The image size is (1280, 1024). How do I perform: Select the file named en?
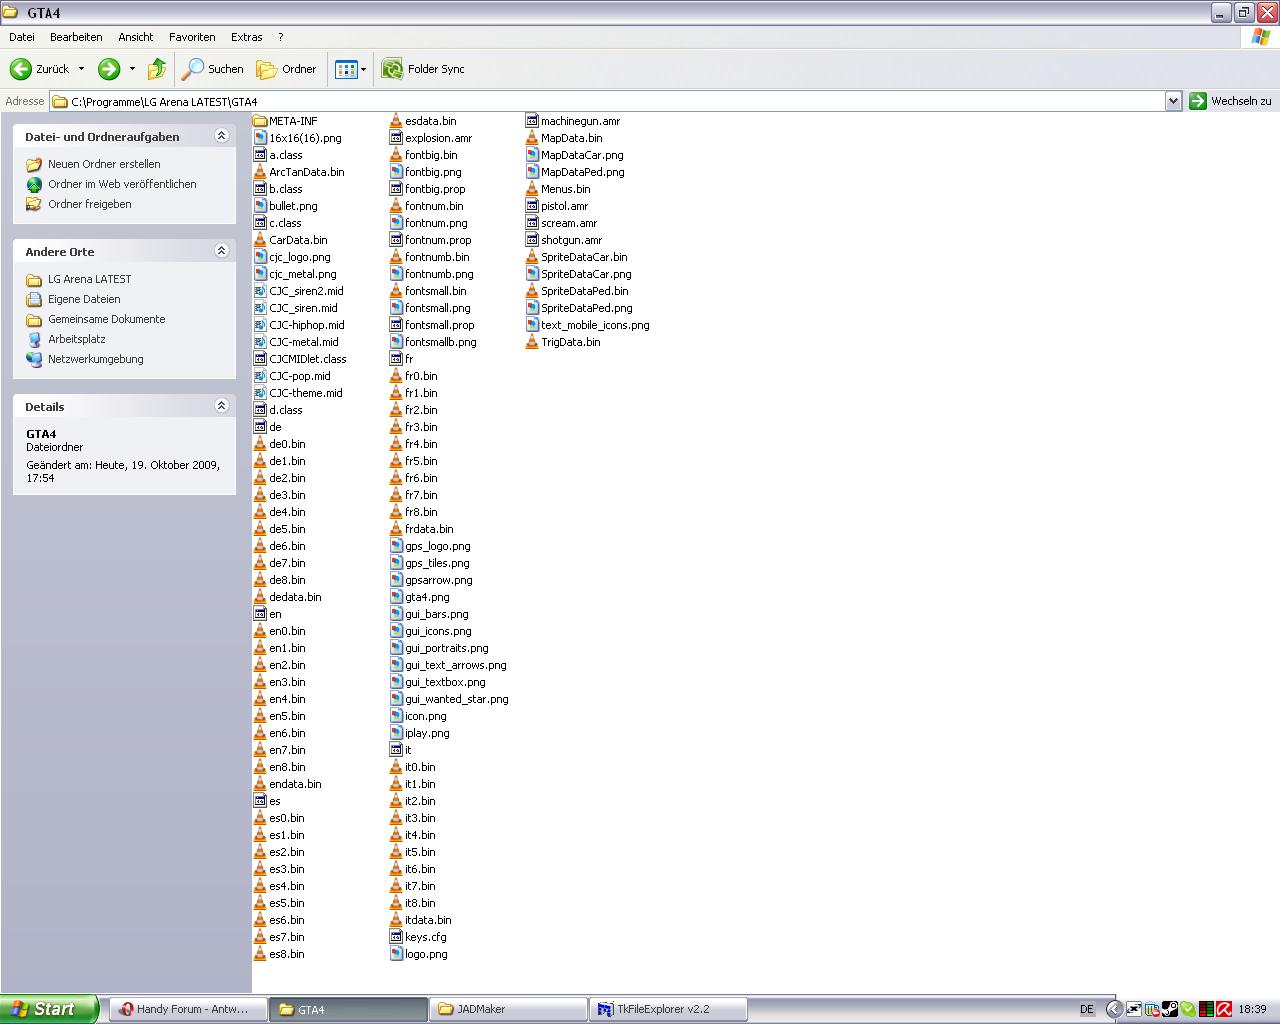(275, 614)
